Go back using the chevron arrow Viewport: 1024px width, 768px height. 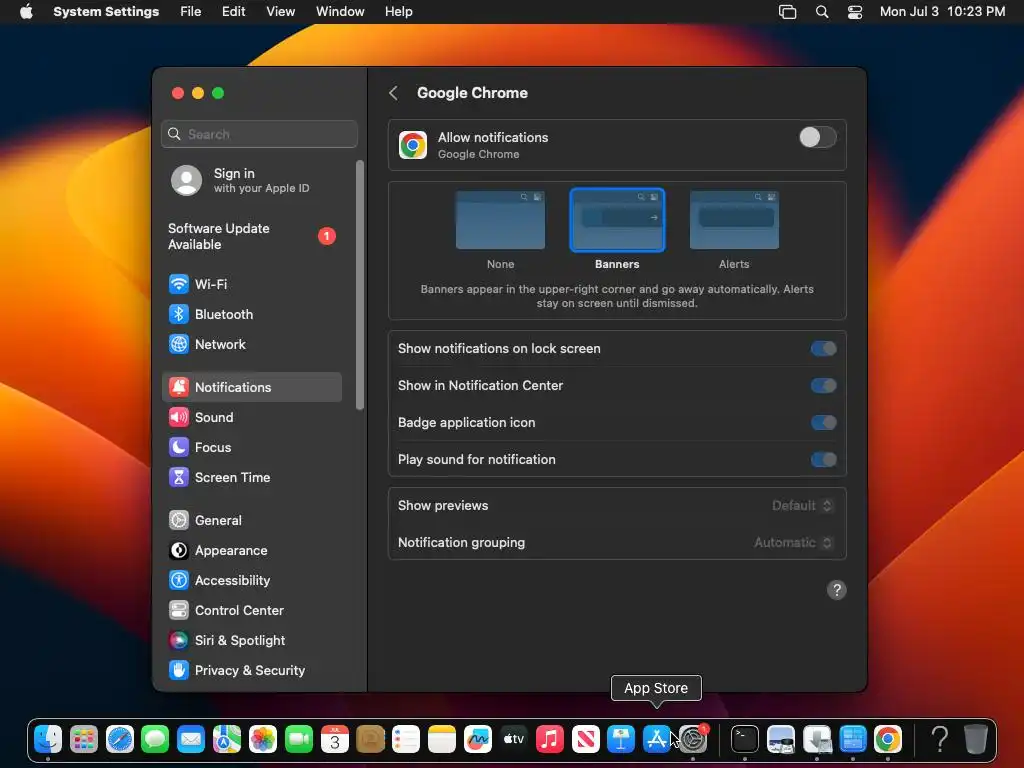coord(393,93)
